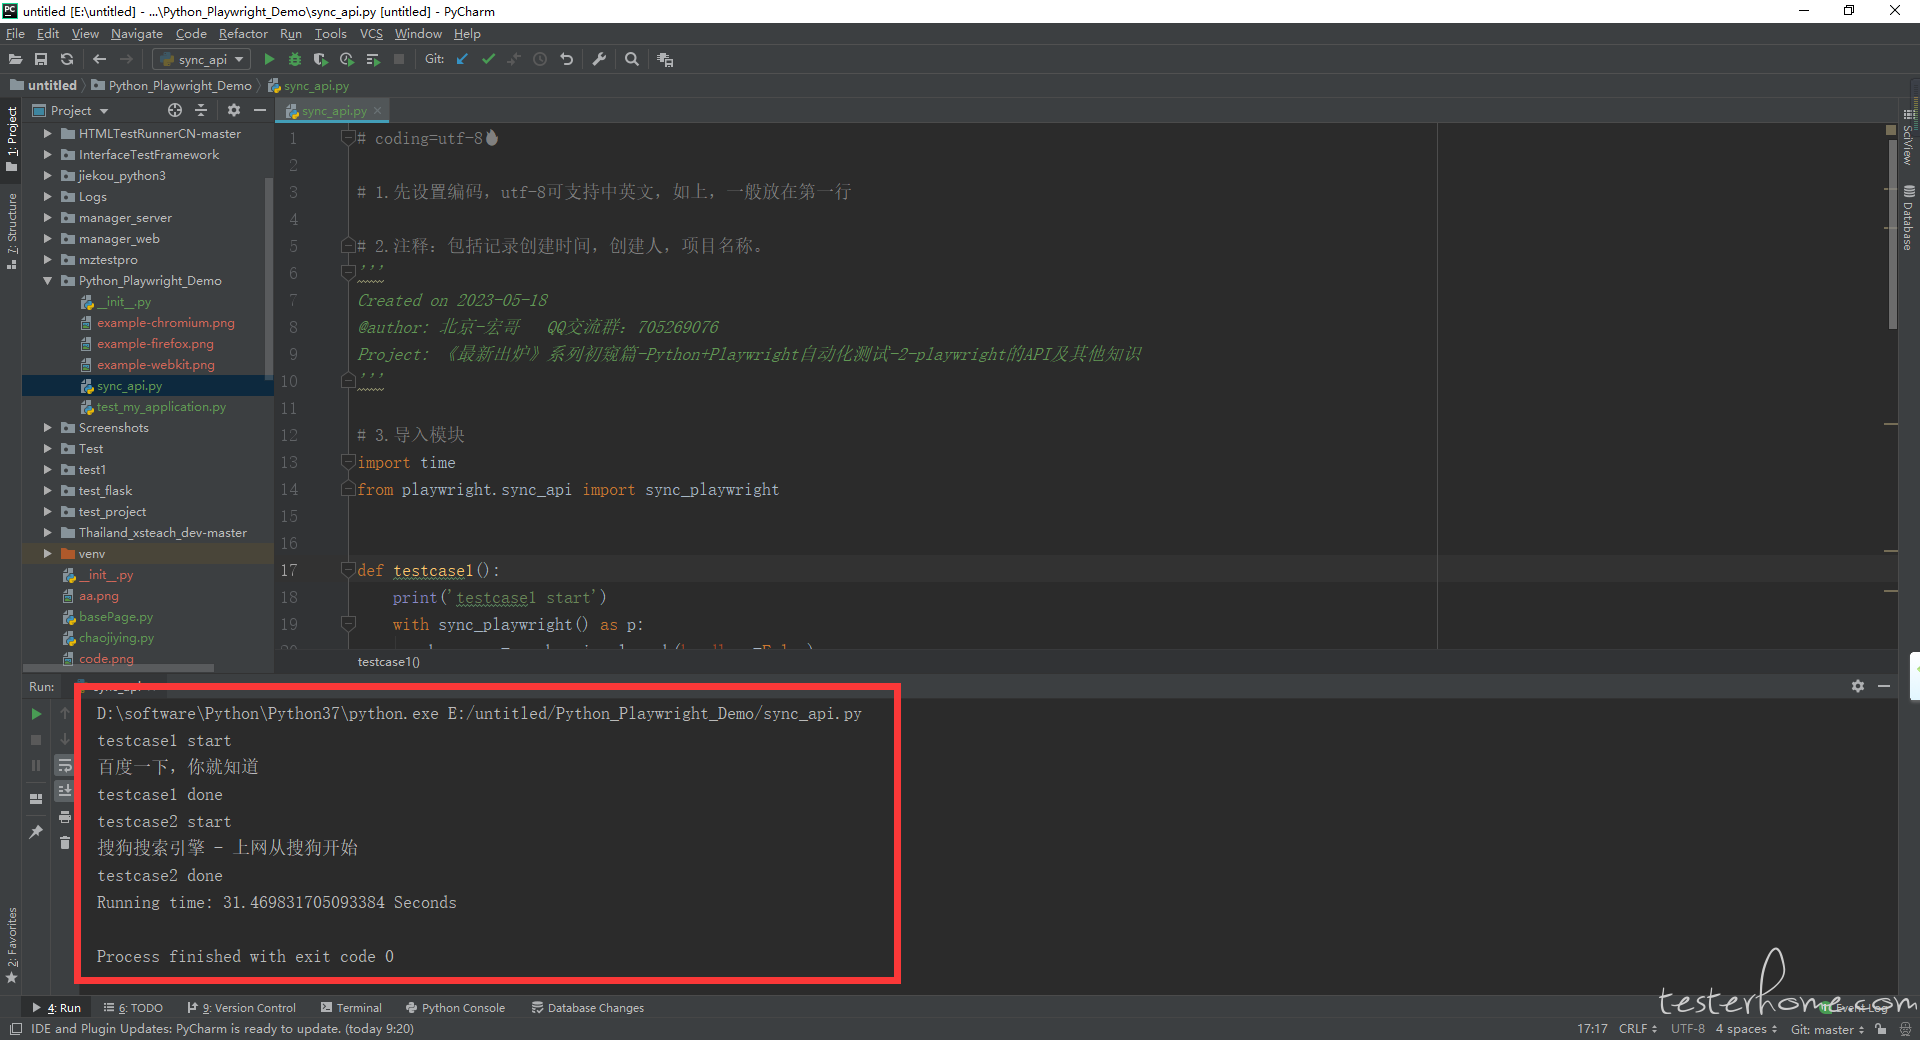Hide the Project panel with minus icon
Screen dimensions: 1920x1040
pyautogui.click(x=260, y=110)
